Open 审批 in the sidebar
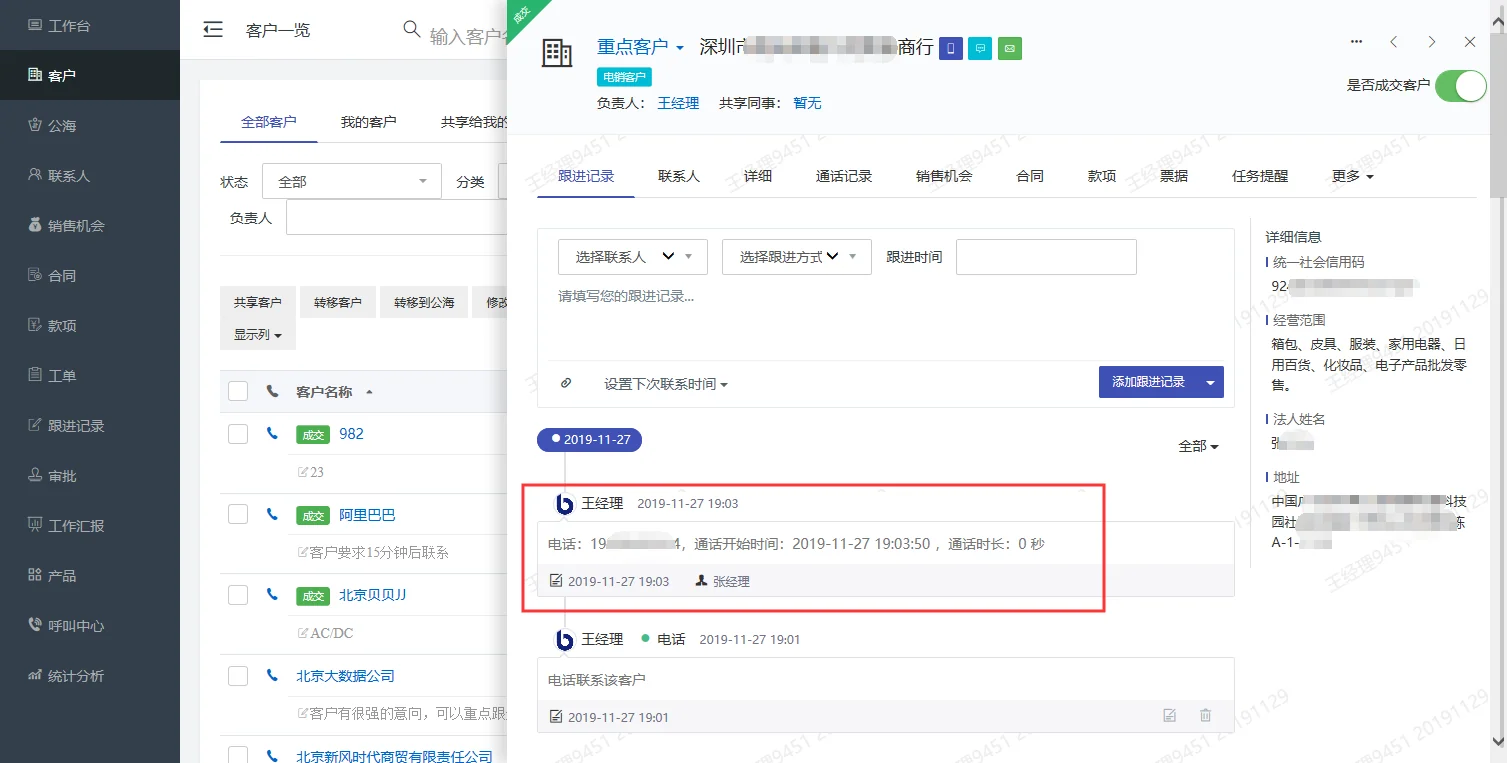Screen dimensions: 1507x763 pos(90,475)
